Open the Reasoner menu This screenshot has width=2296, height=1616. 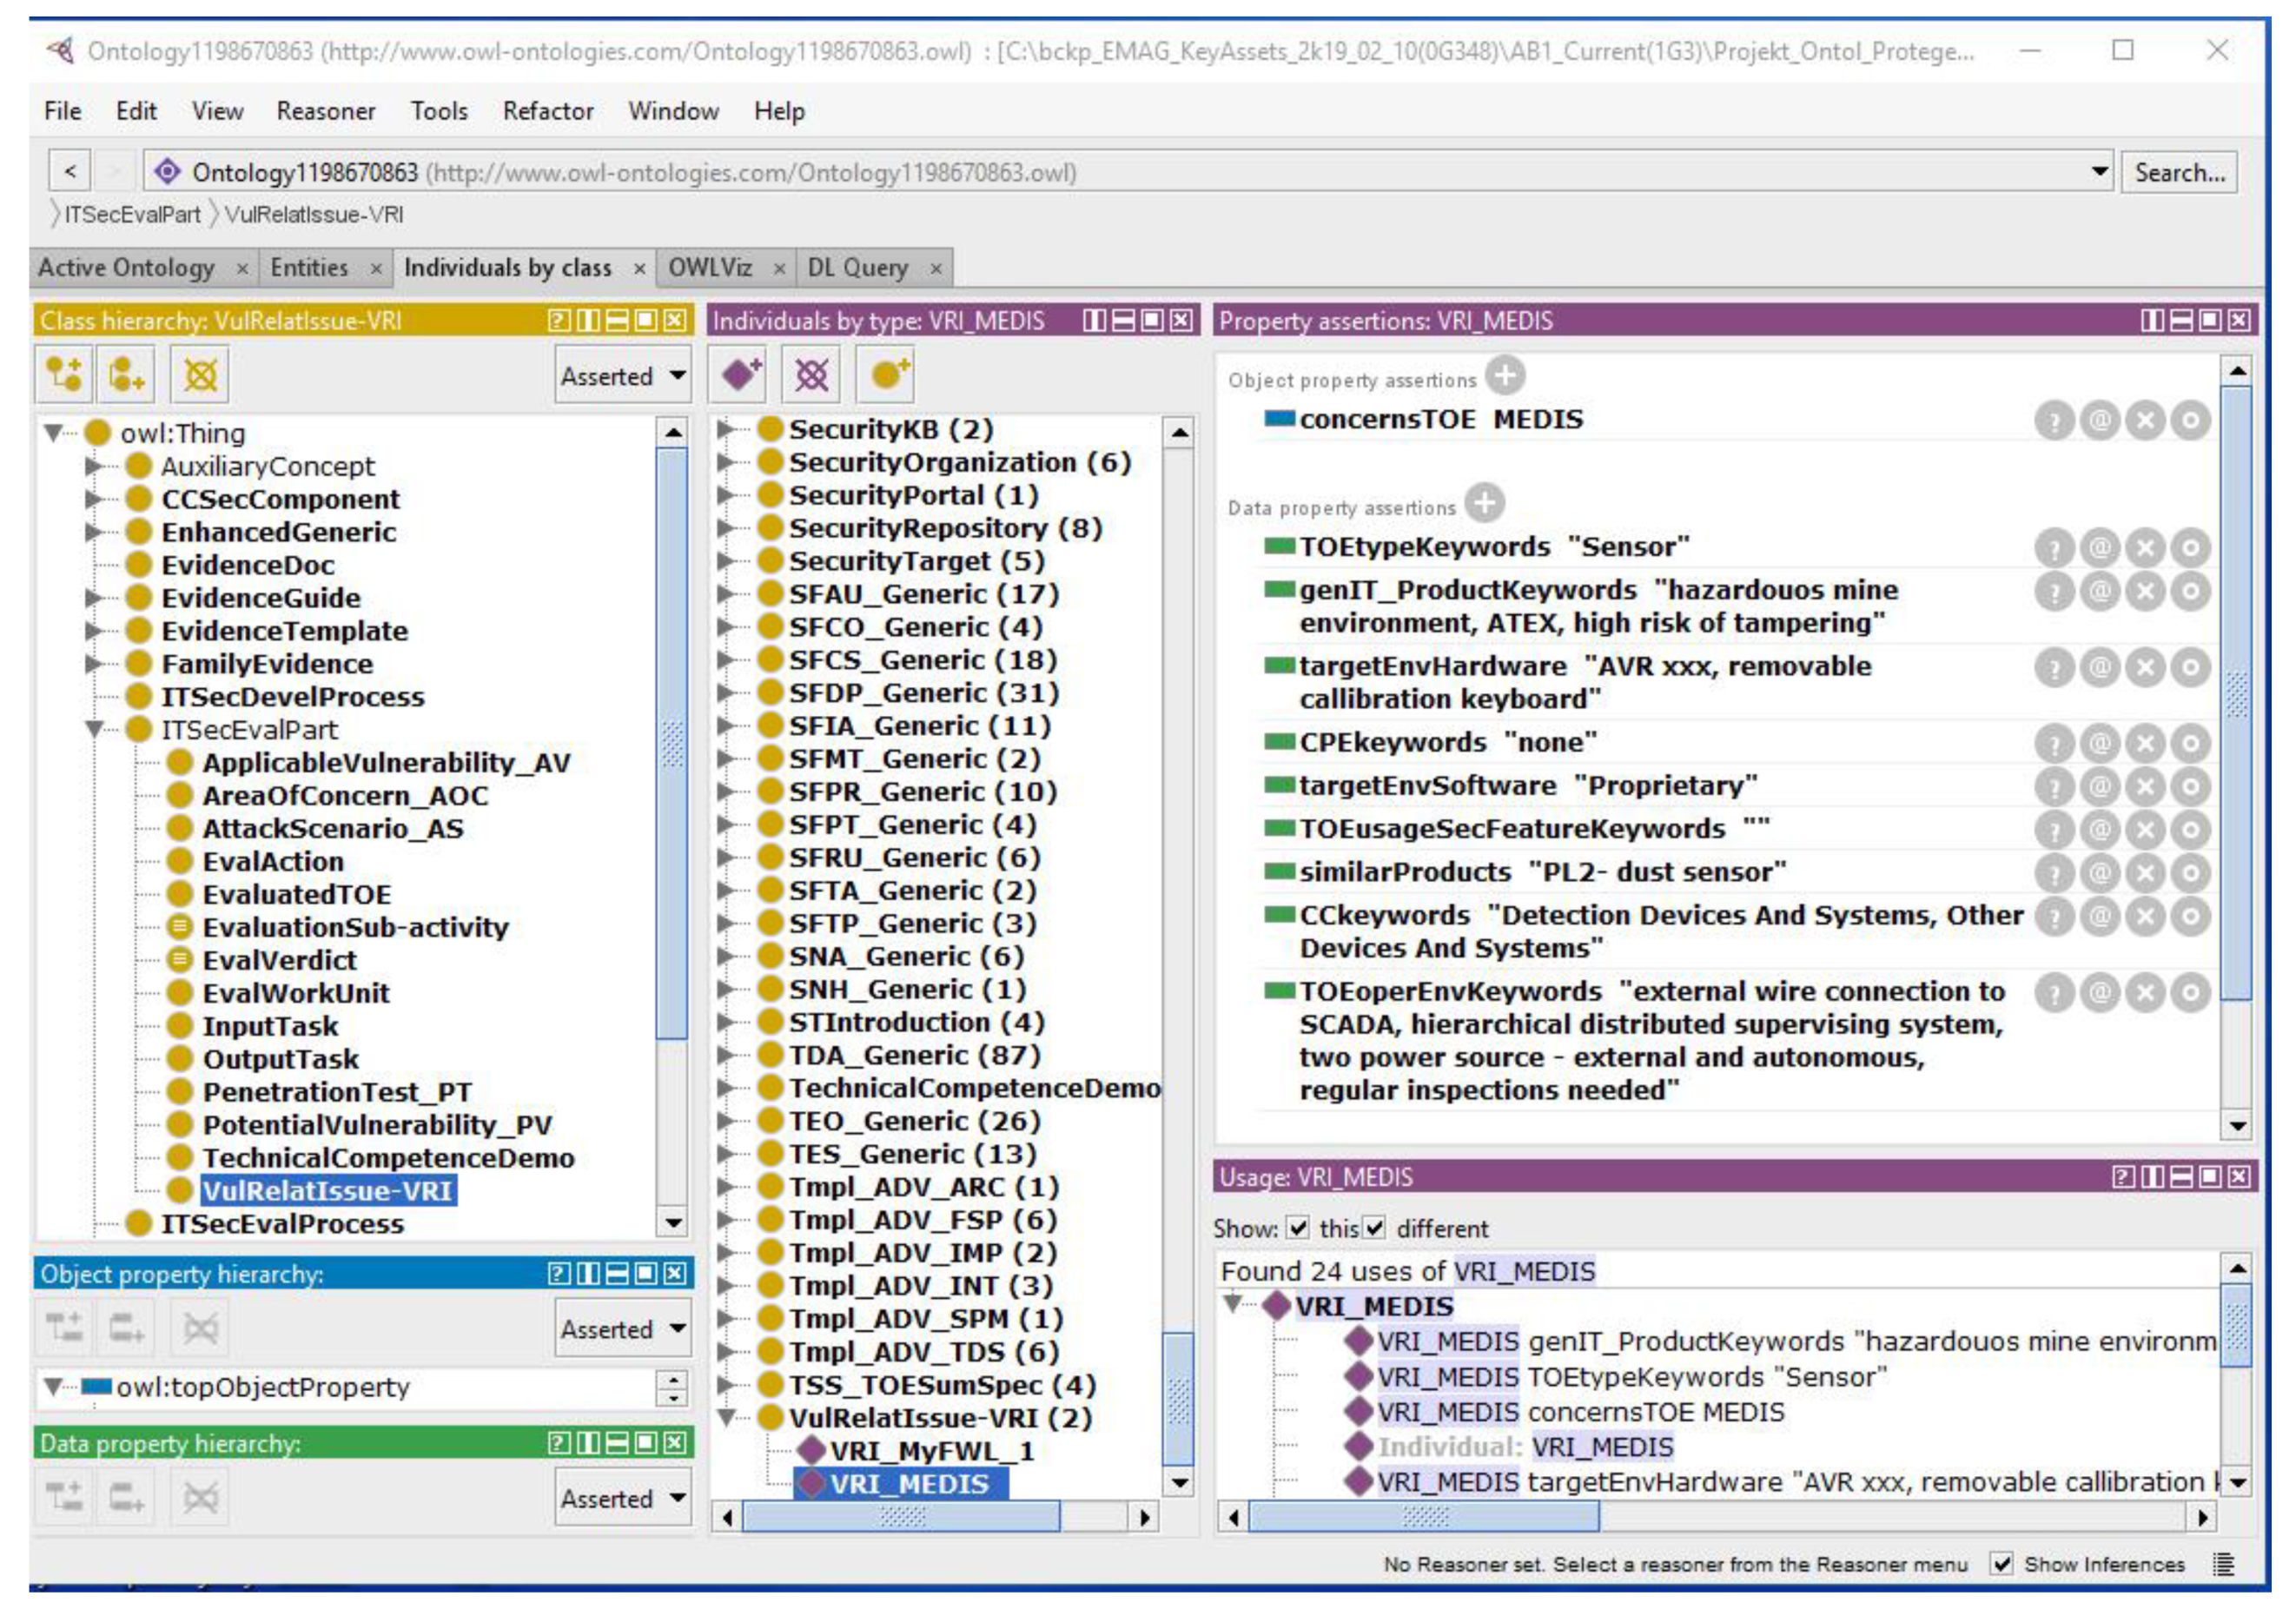(325, 111)
